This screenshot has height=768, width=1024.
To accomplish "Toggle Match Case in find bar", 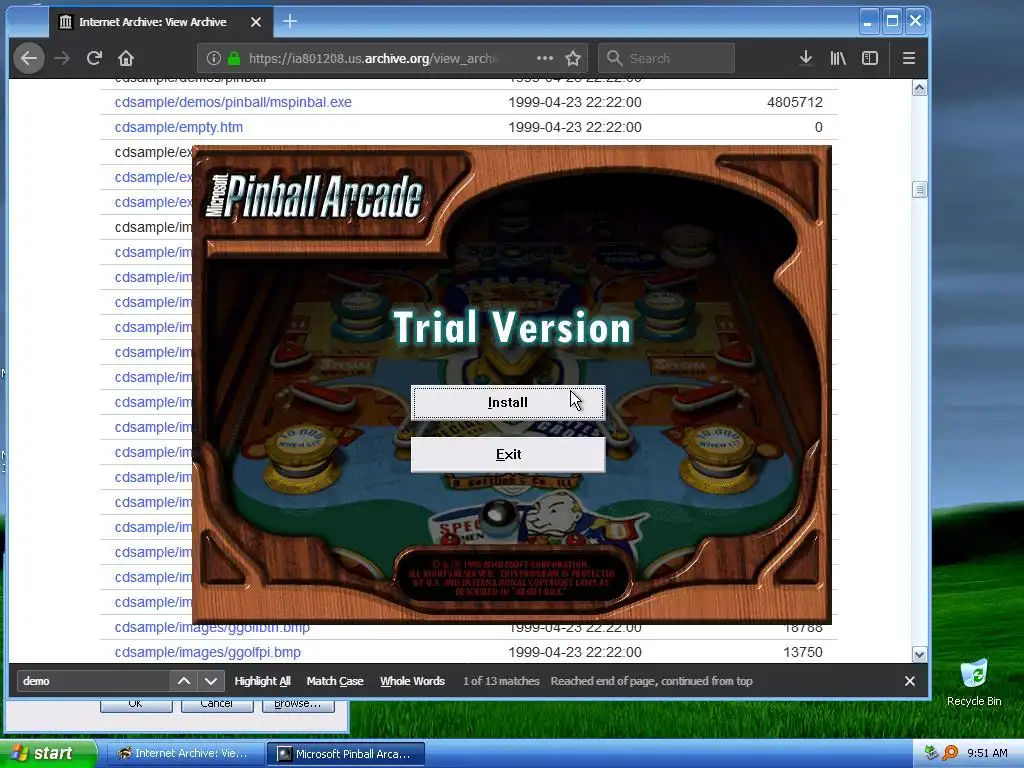I will coord(335,681).
